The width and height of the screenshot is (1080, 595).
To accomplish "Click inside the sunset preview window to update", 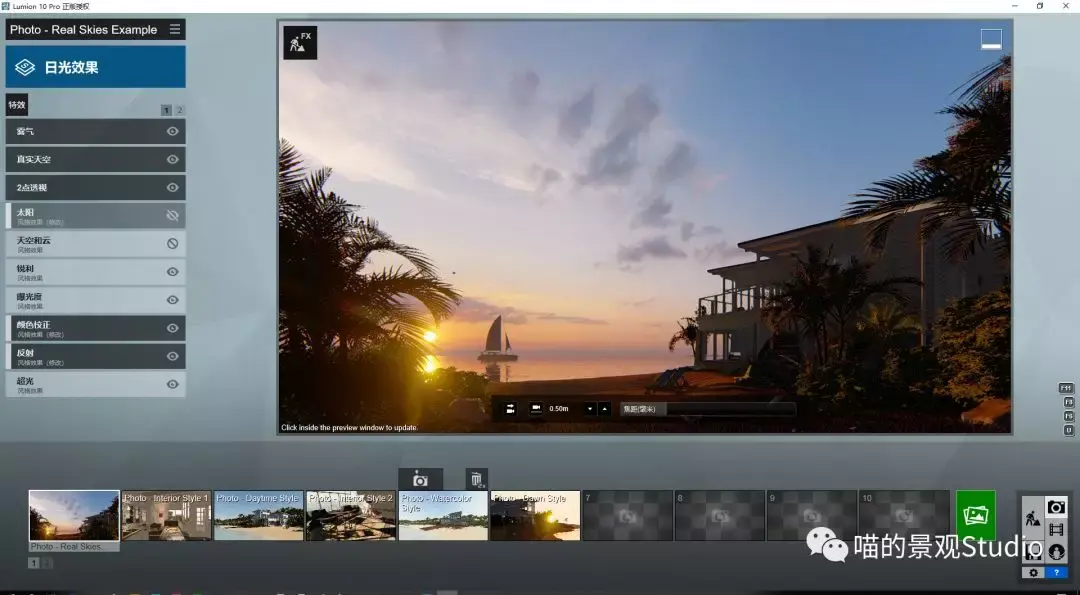I will tap(645, 227).
